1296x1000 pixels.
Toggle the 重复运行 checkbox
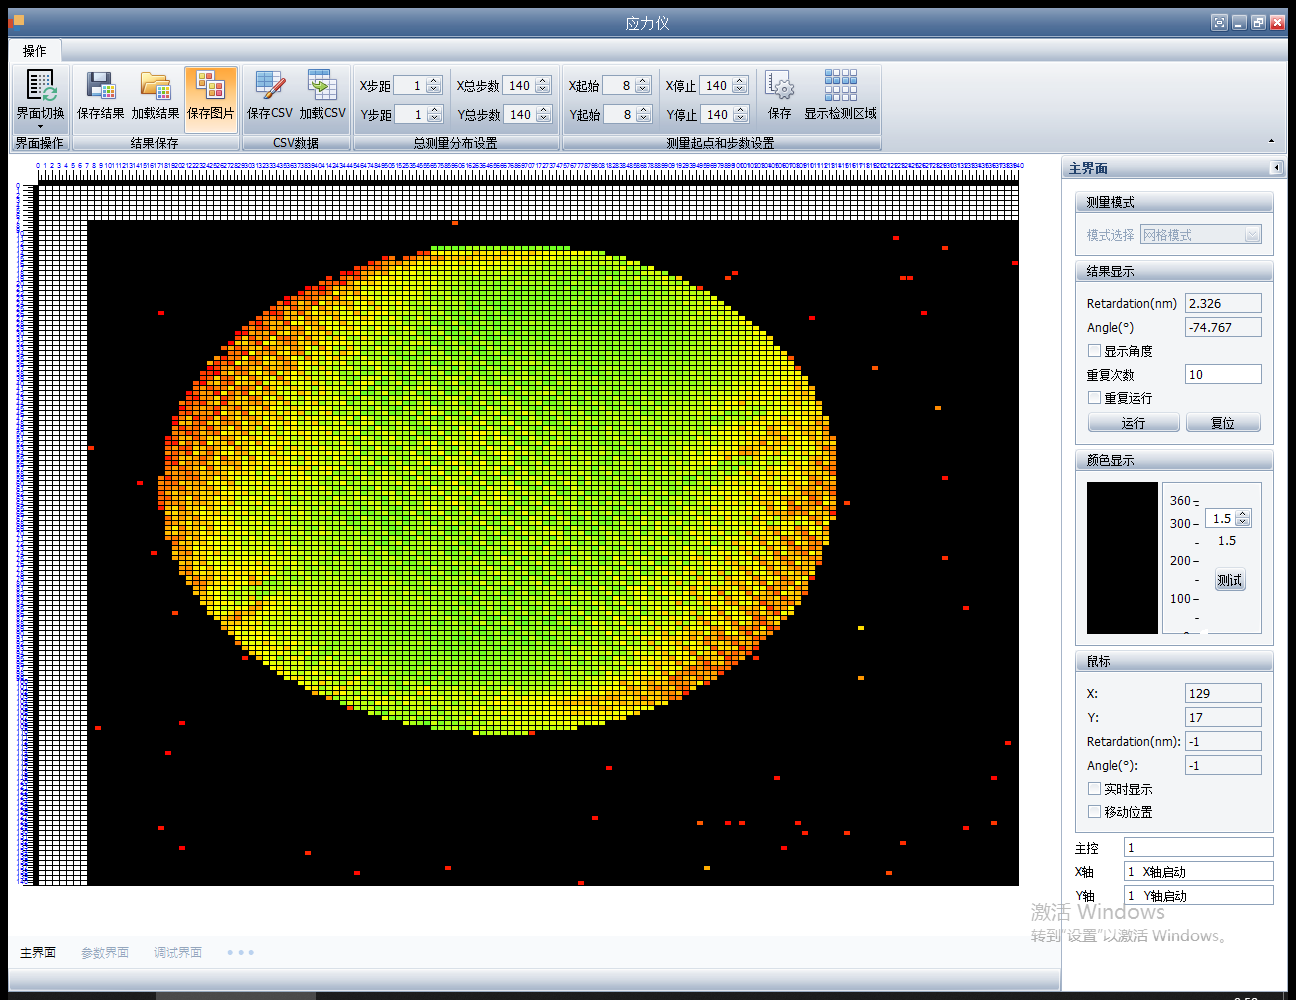click(1094, 398)
